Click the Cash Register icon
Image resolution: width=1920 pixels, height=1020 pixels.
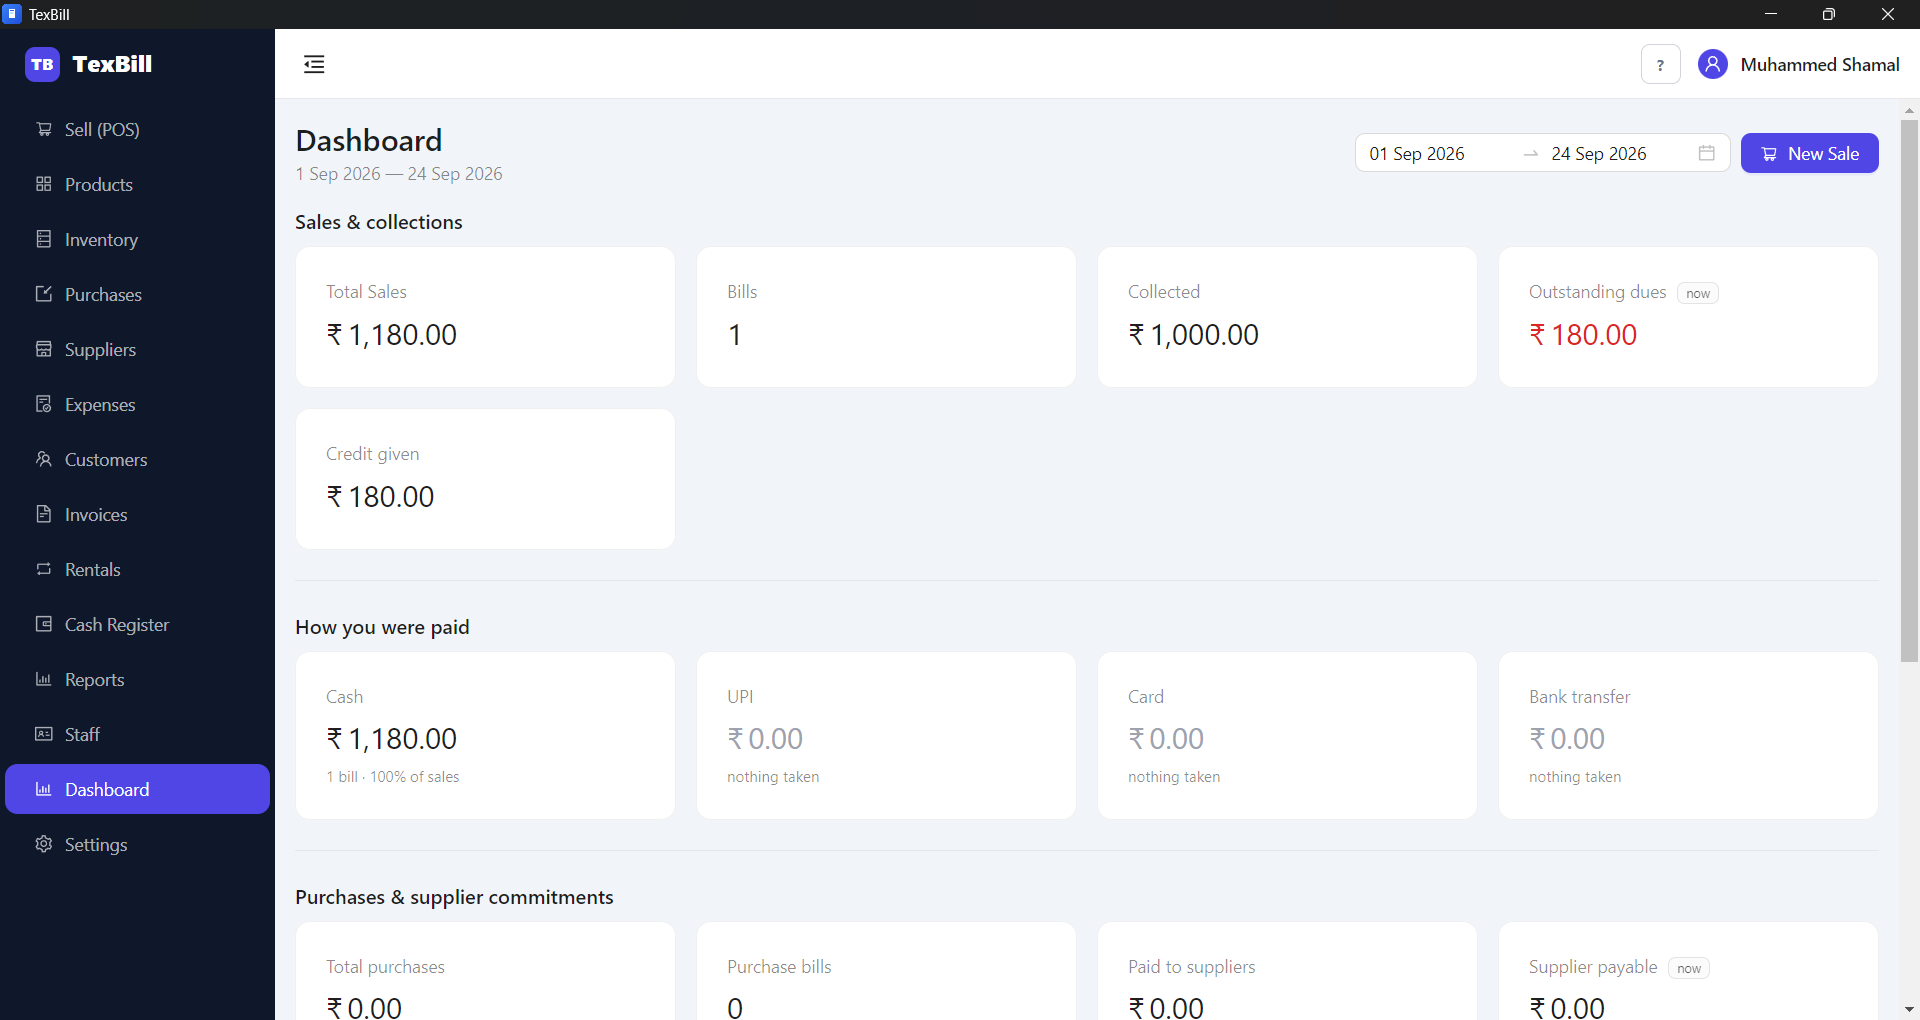44,624
